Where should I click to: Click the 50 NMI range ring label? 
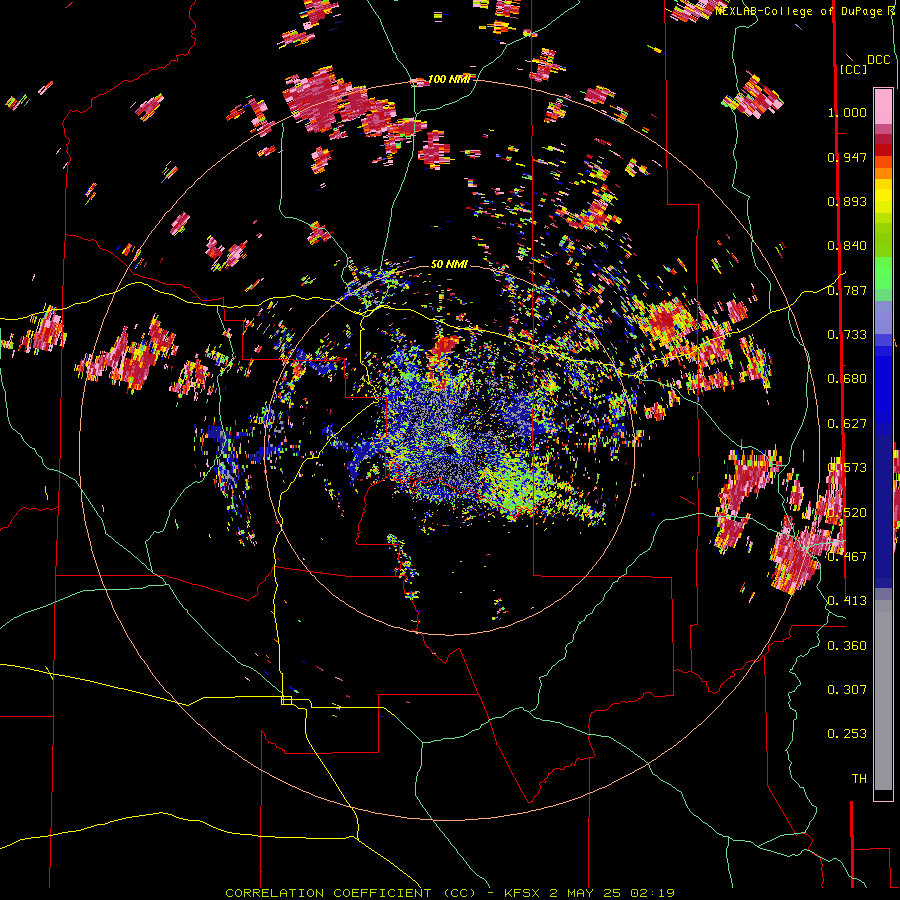(x=449, y=264)
